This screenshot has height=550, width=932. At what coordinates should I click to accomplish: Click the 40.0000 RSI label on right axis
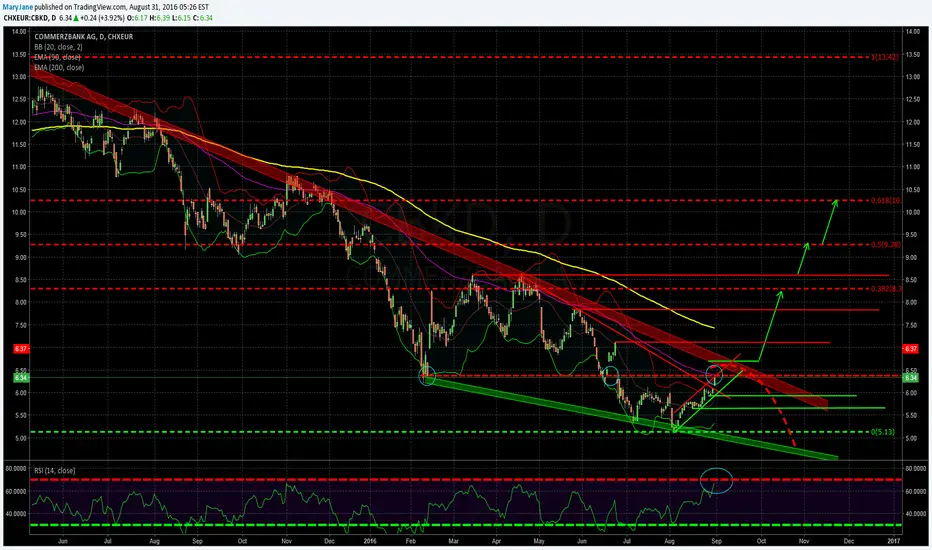click(x=916, y=514)
